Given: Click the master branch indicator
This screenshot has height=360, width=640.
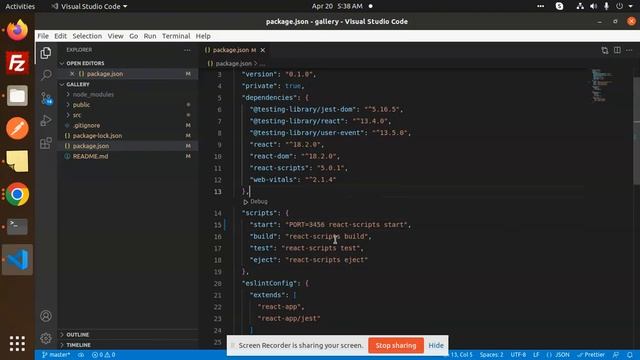Looking at the screenshot, I should (x=56, y=355).
